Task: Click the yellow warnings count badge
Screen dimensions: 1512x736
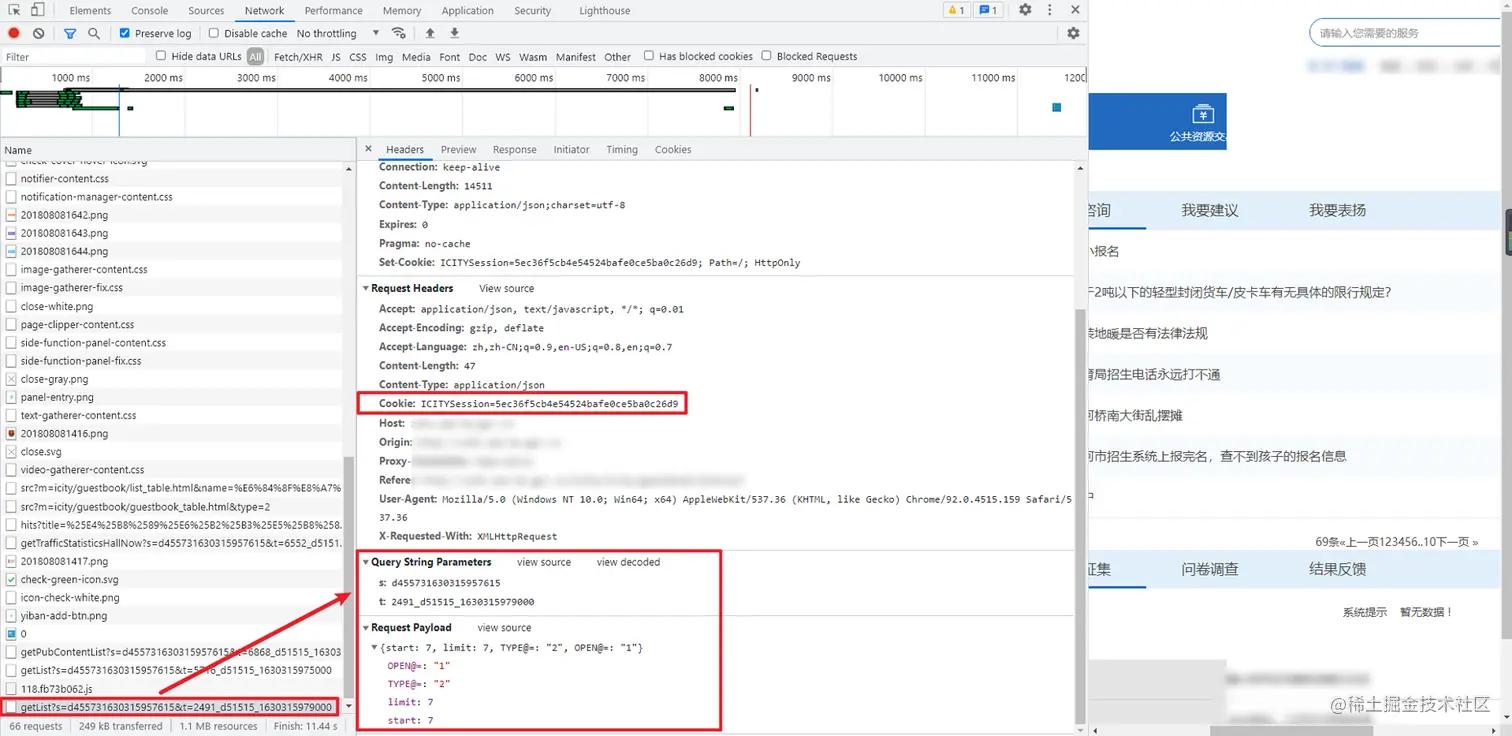Action: tap(956, 10)
